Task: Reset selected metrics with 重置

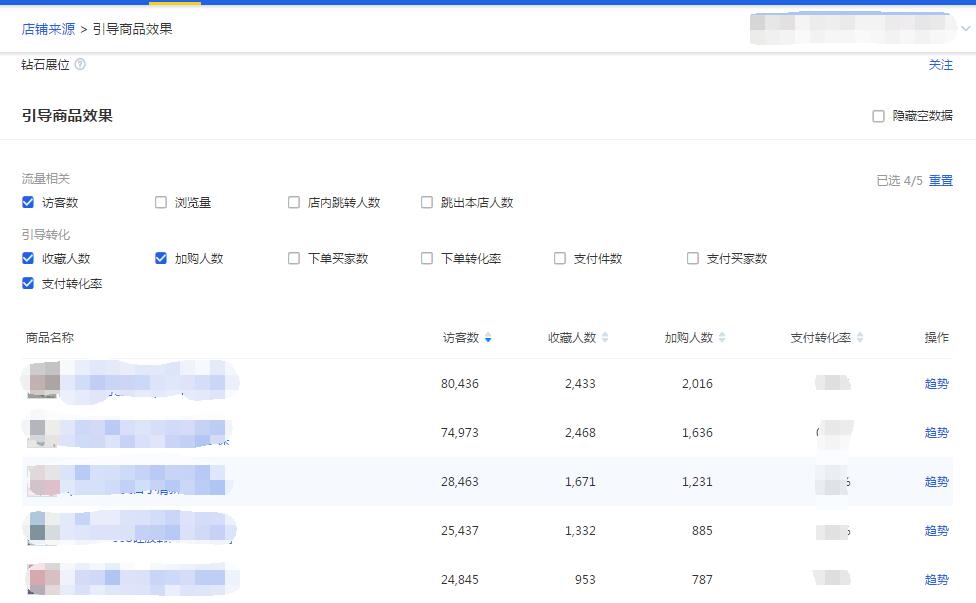Action: point(940,180)
